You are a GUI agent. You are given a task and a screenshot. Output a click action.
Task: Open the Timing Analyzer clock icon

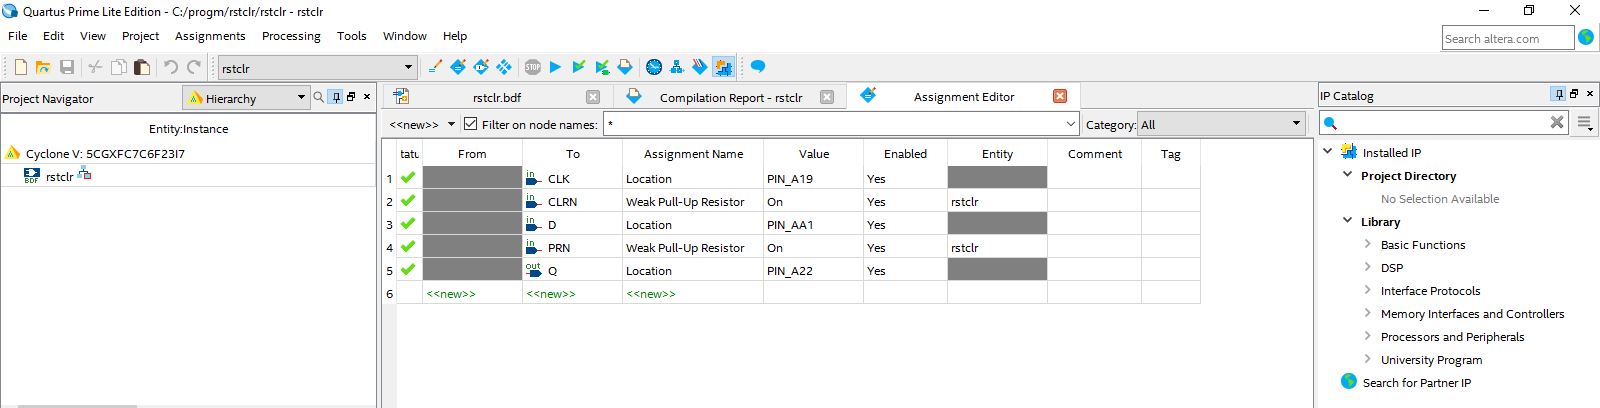(x=653, y=67)
